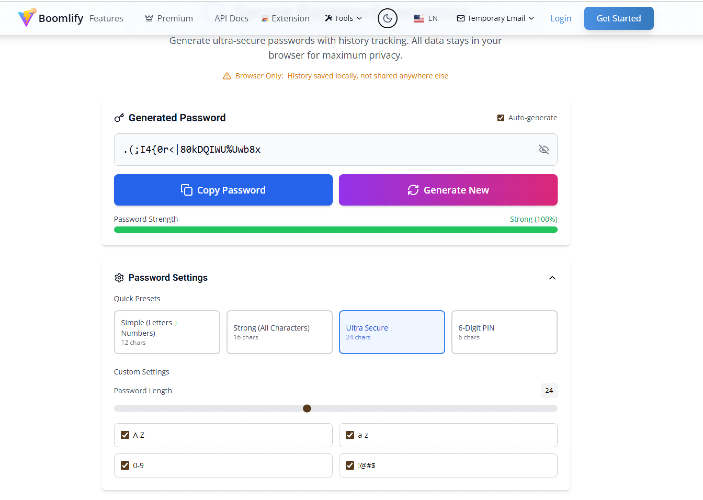Open the Tools dropdown menu

click(x=343, y=18)
